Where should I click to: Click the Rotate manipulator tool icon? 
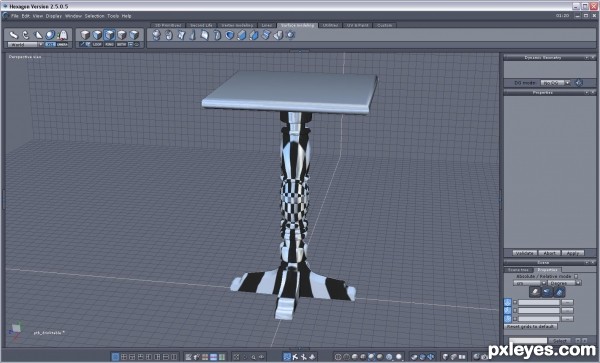[26, 35]
